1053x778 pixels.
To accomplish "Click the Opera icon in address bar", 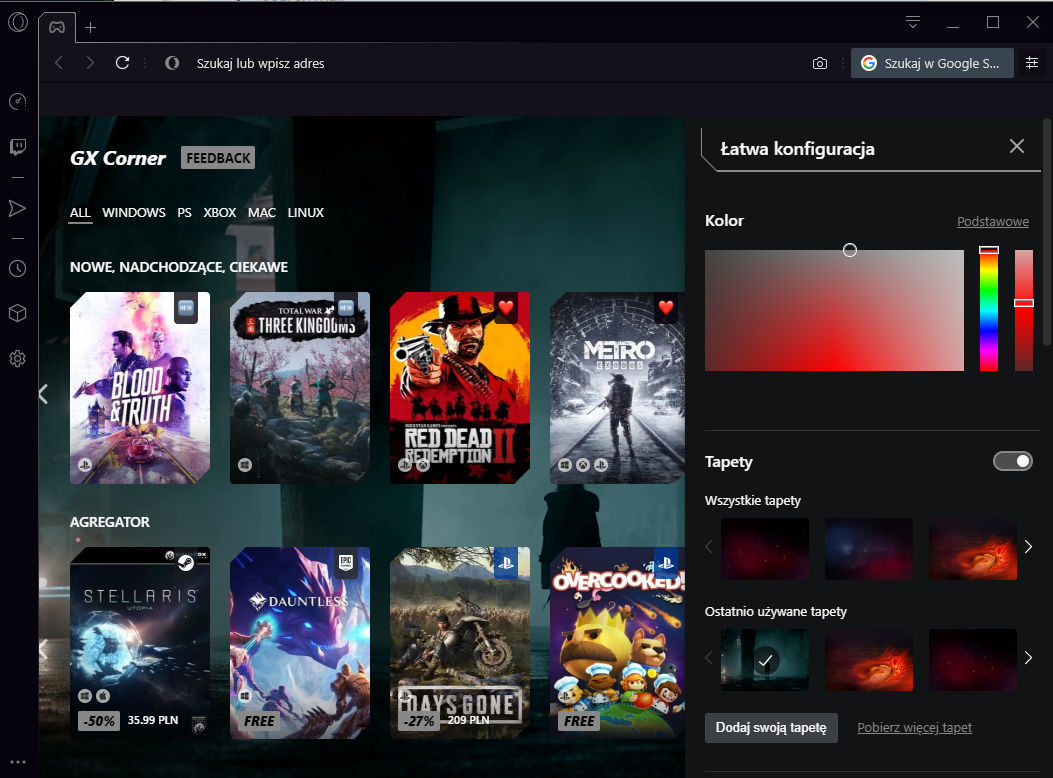I will point(172,63).
